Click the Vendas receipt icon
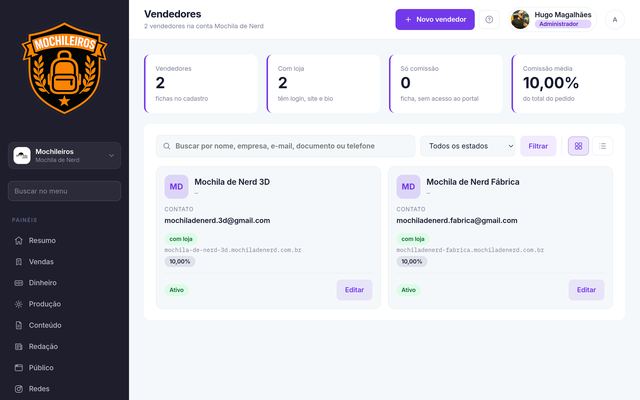The width and height of the screenshot is (640, 400). 19,262
